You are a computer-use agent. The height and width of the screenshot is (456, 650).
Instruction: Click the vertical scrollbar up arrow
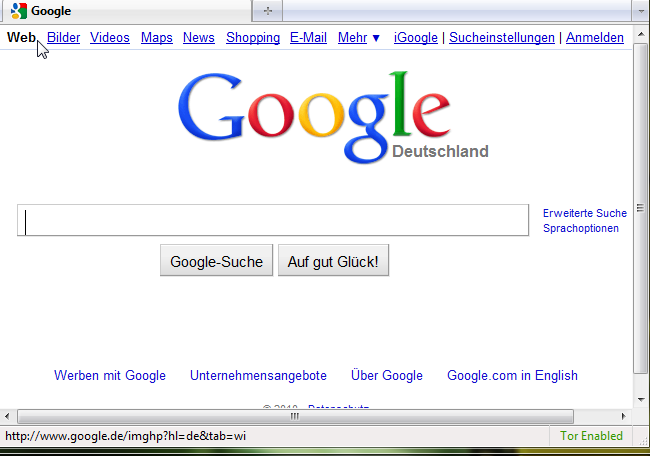coord(641,34)
